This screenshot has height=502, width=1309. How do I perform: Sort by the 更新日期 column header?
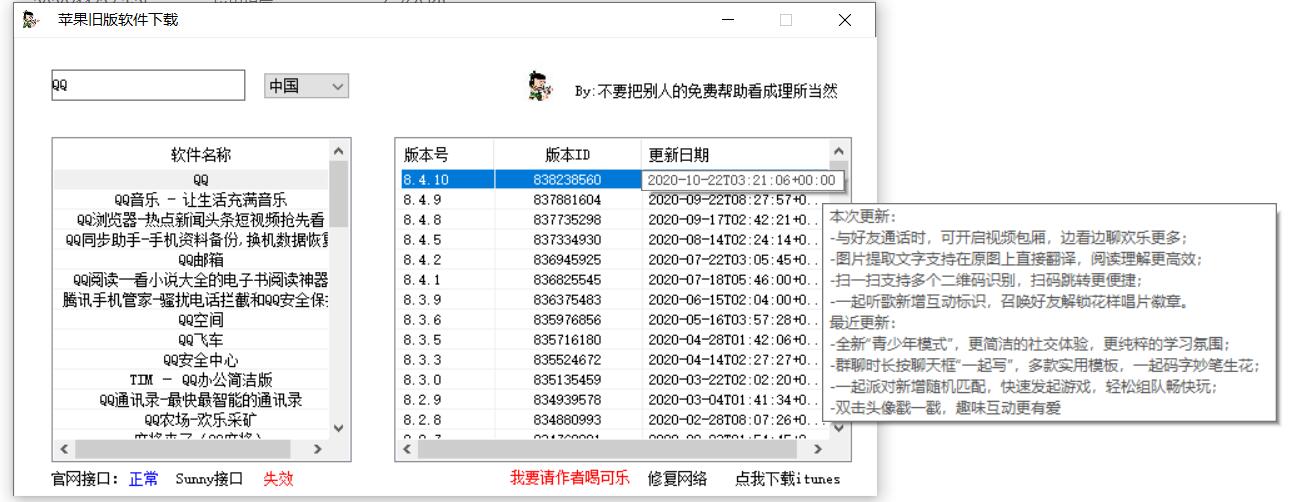click(x=734, y=155)
